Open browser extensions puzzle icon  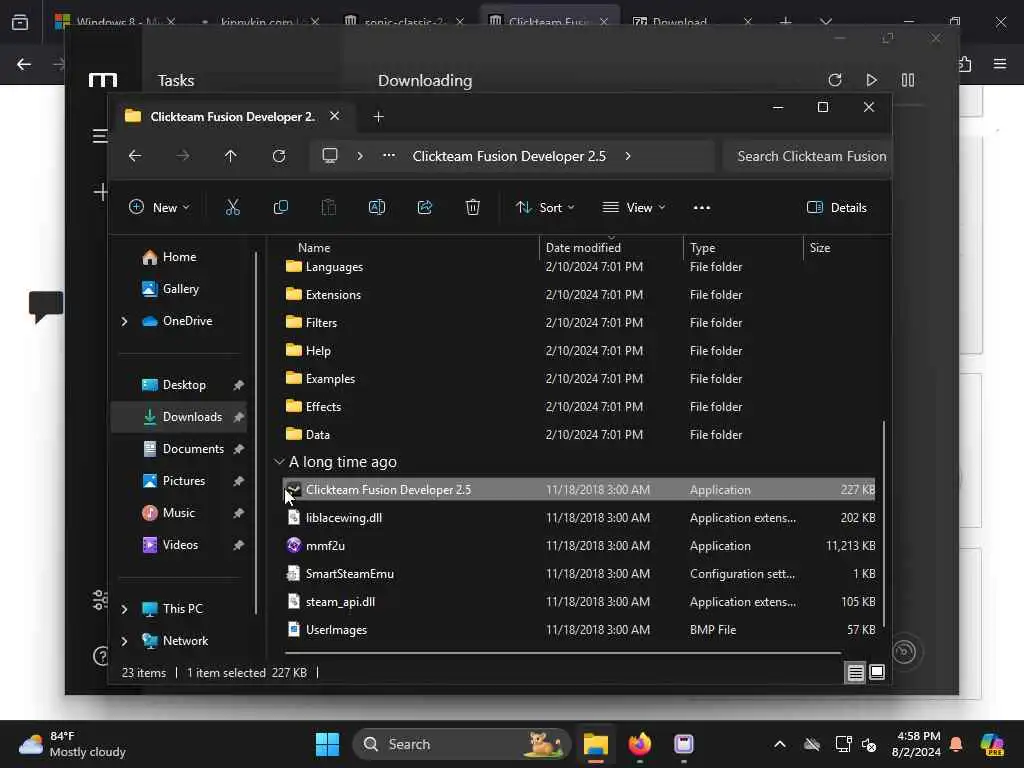pos(965,64)
